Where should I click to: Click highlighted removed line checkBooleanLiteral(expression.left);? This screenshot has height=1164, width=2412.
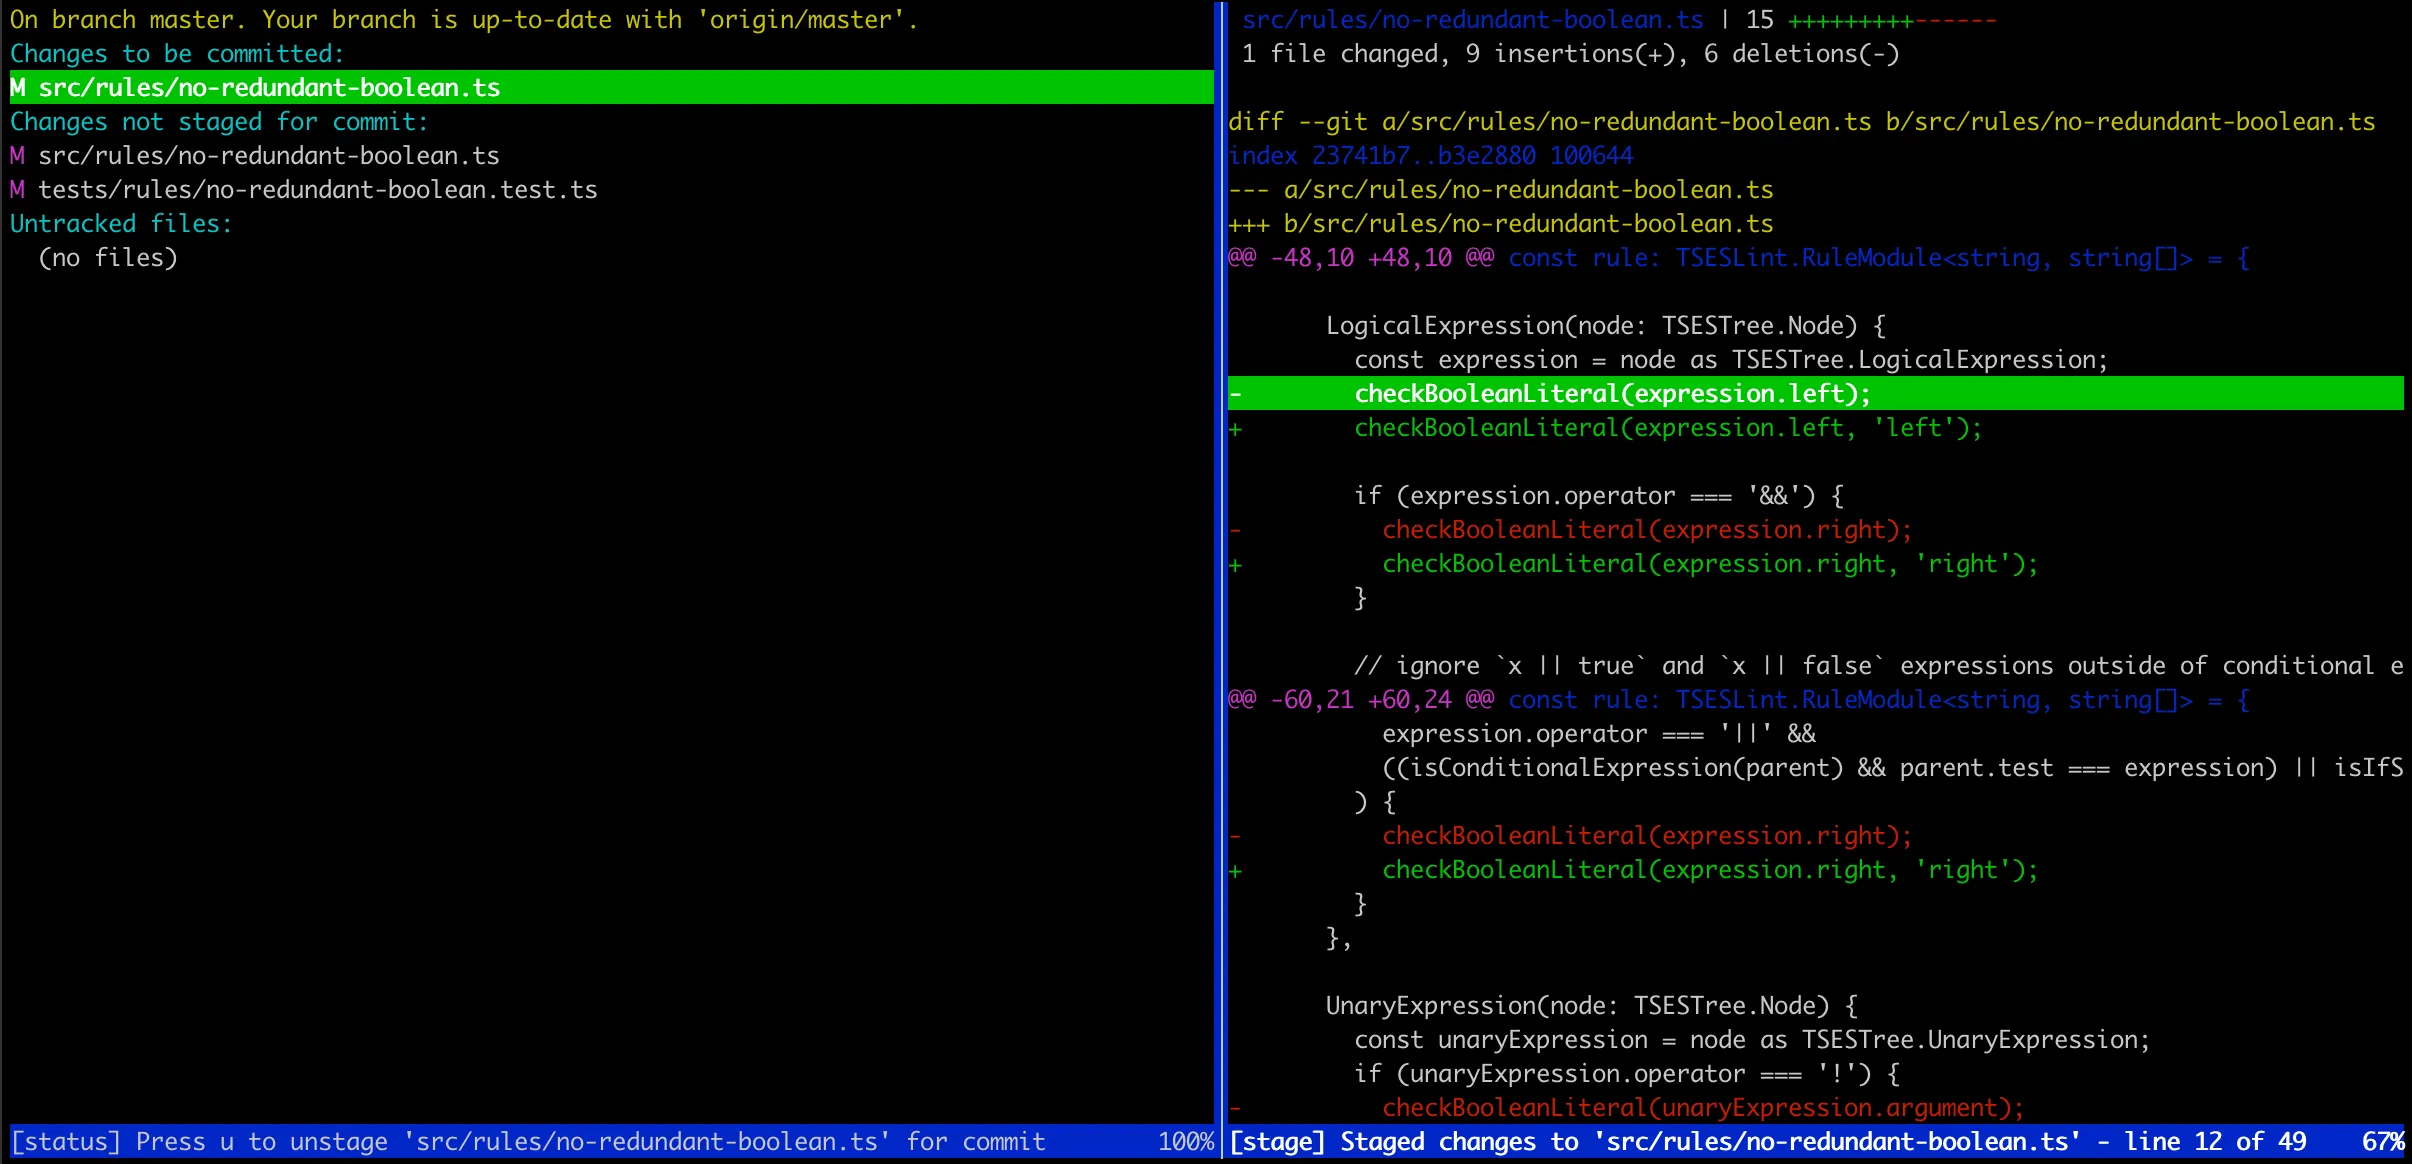(x=1815, y=393)
